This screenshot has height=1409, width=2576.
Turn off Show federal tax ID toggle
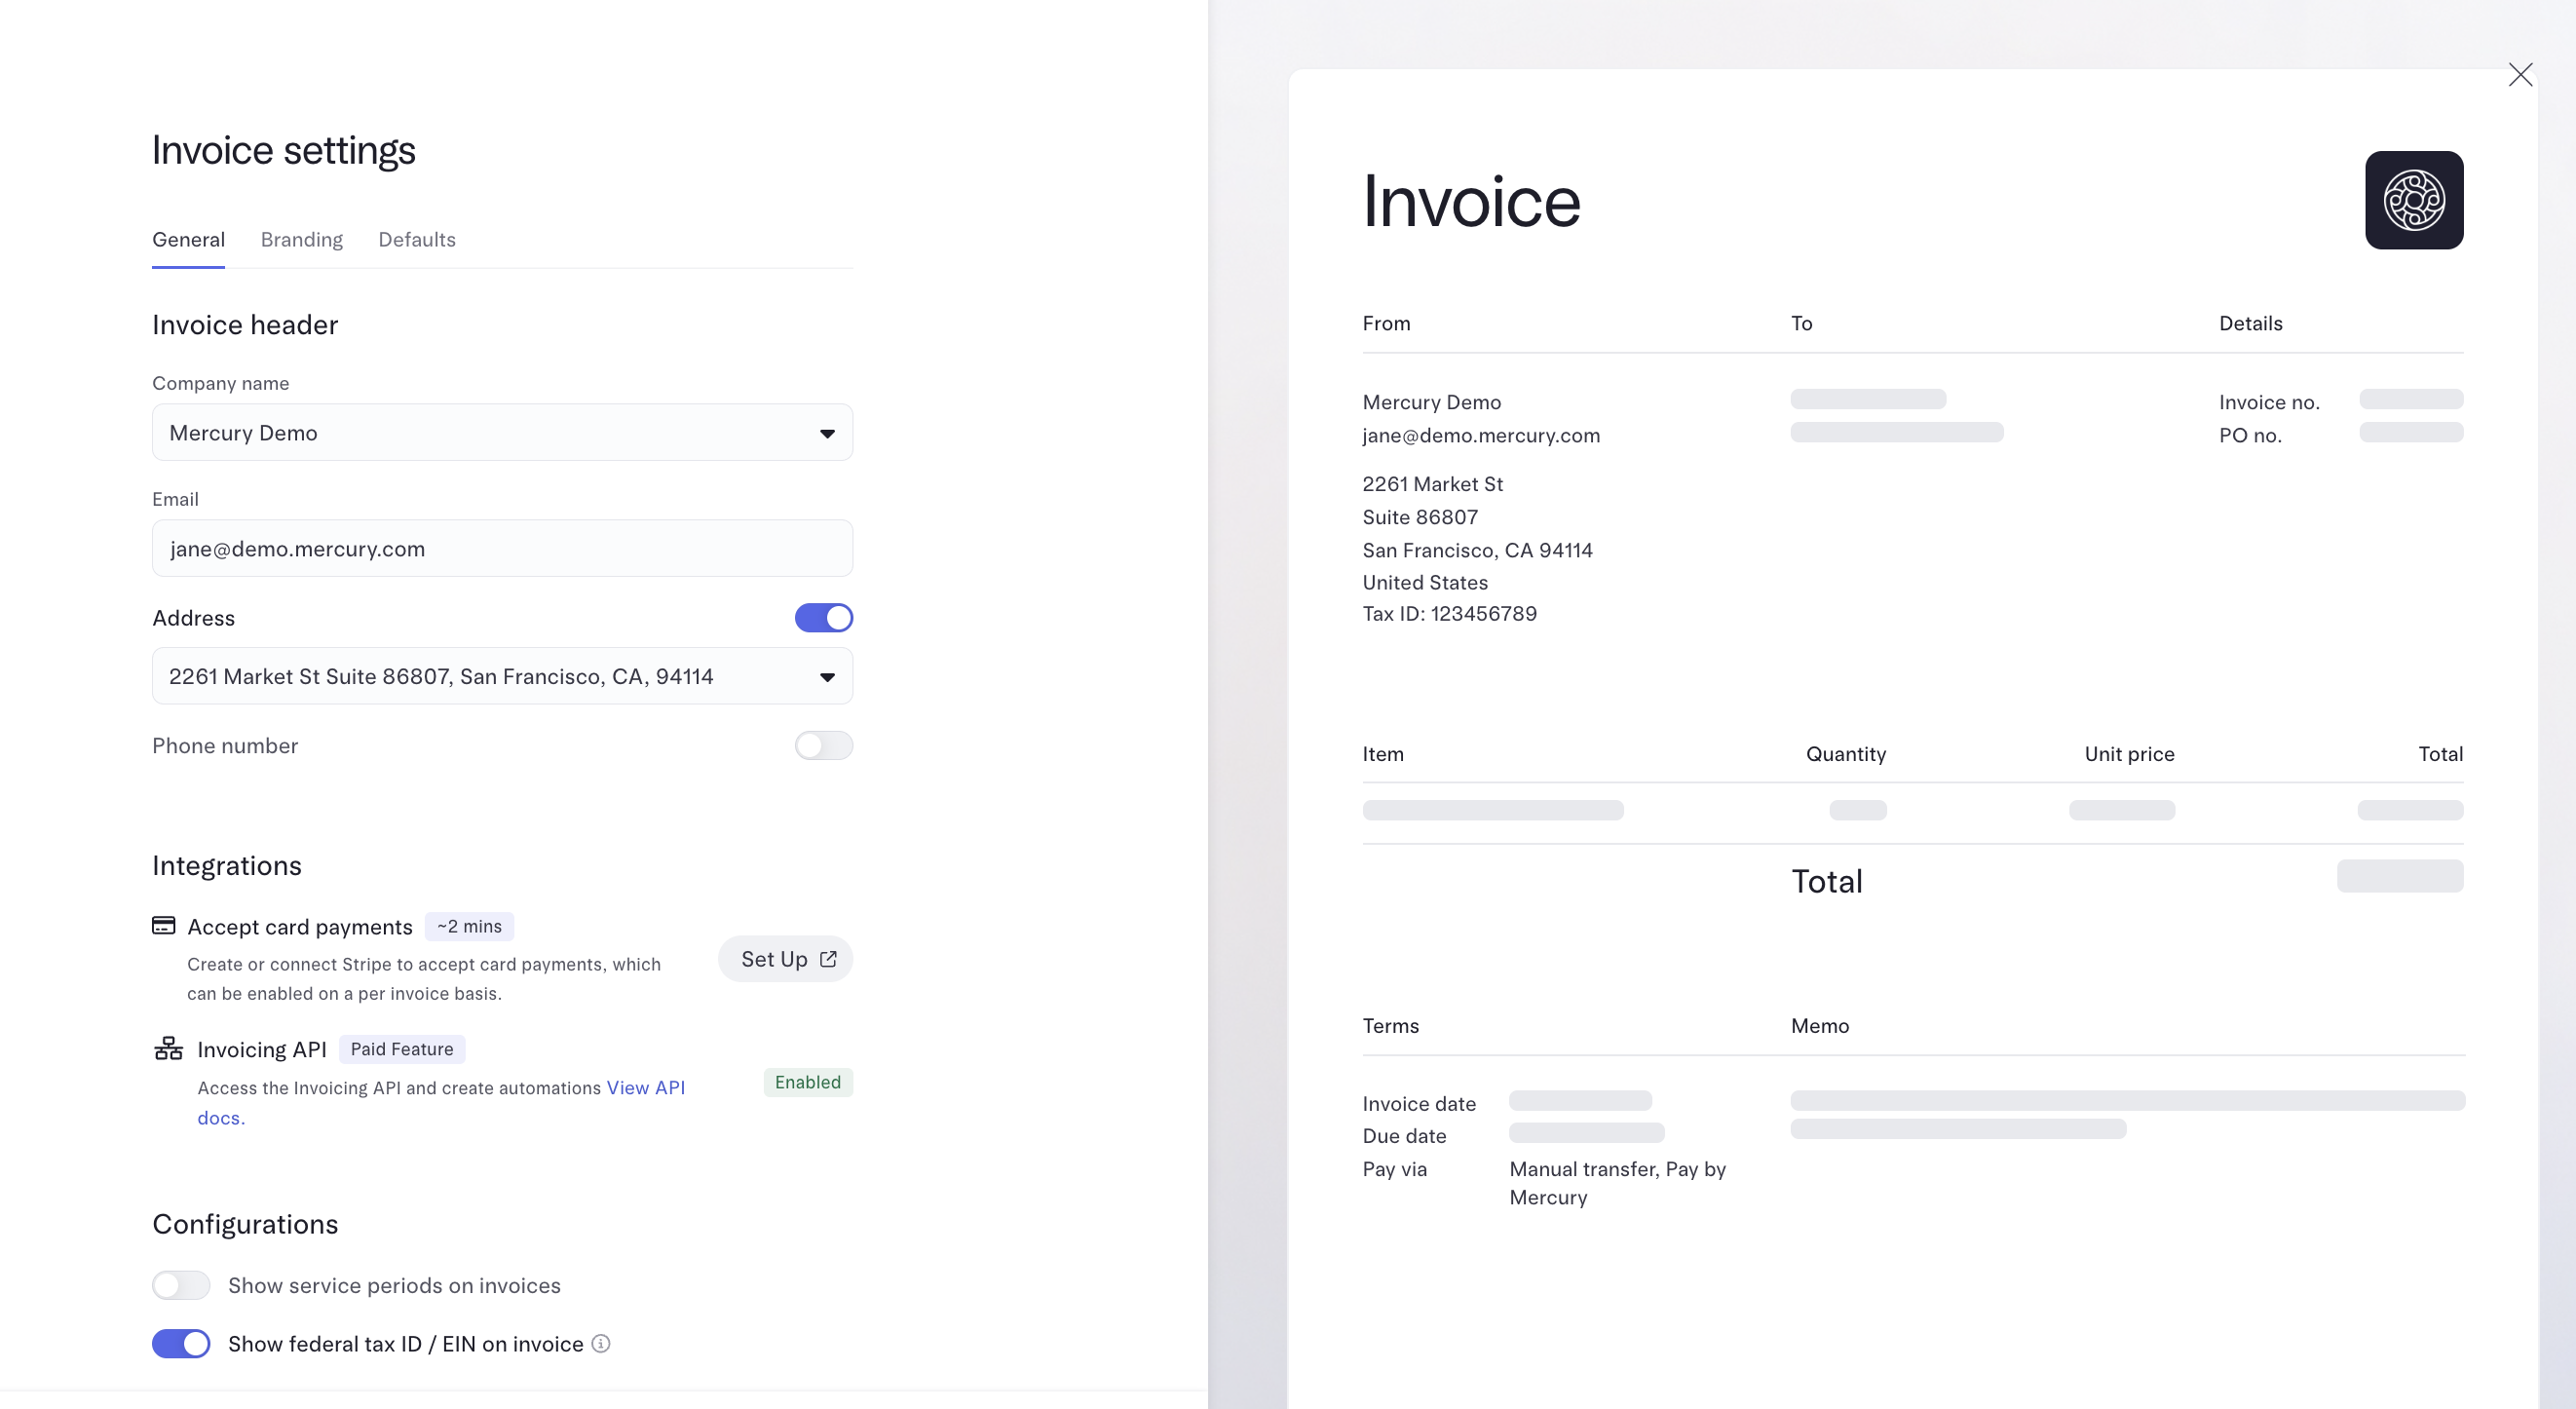(181, 1343)
